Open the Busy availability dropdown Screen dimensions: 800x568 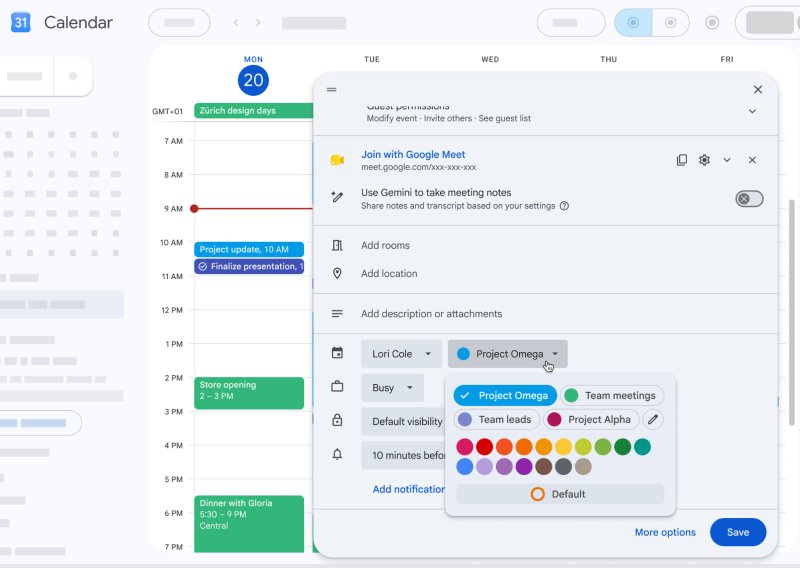[392, 387]
